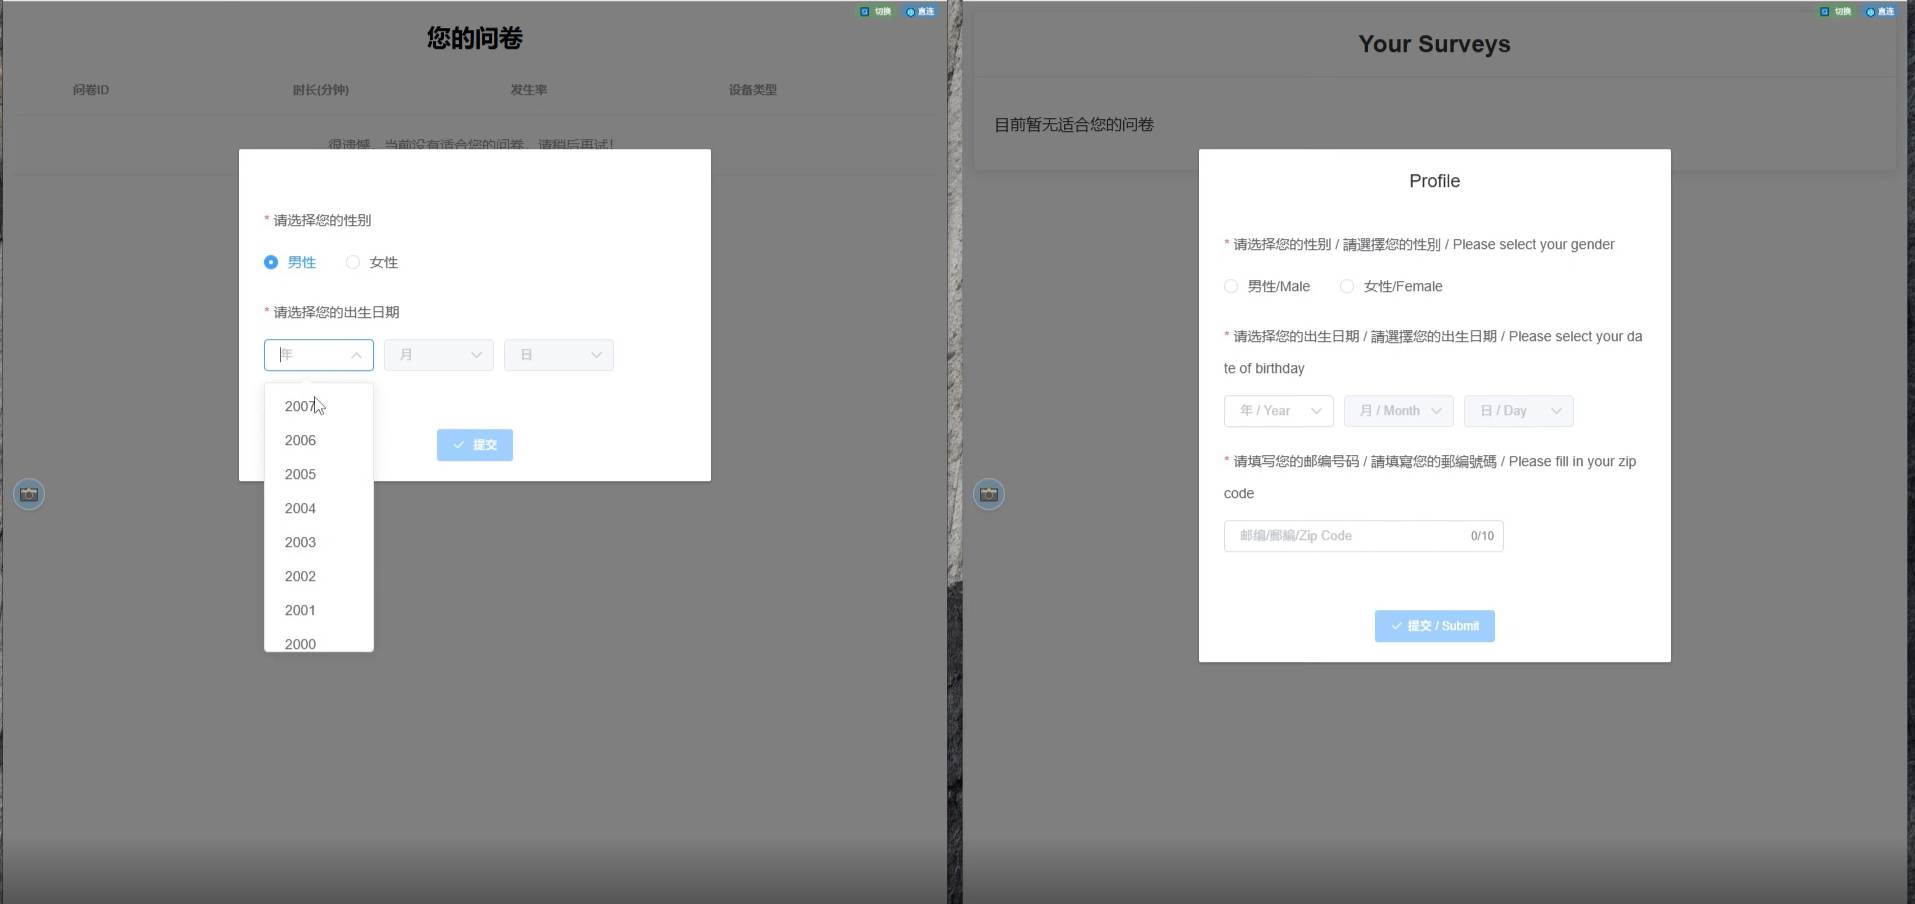Screen dimensions: 1915x904
Task: Expand the 年 / Year dropdown
Action: click(x=1279, y=411)
